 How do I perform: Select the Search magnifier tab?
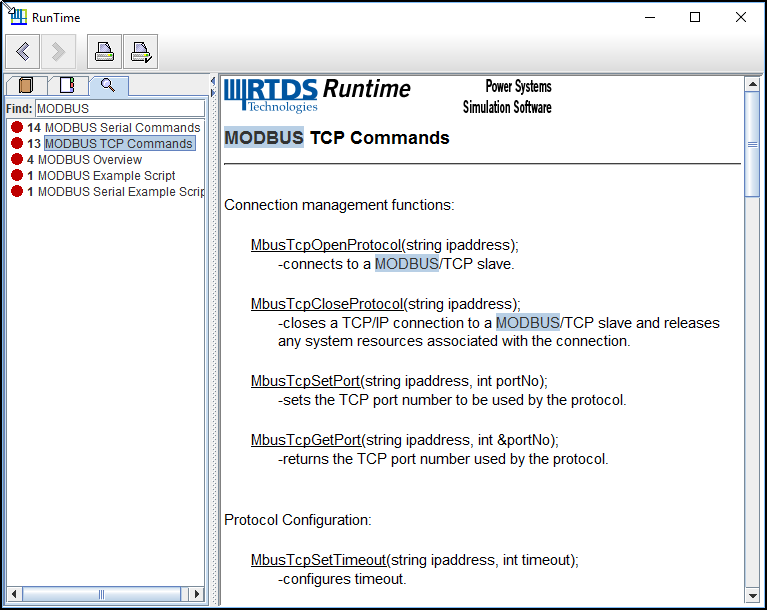[x=108, y=85]
